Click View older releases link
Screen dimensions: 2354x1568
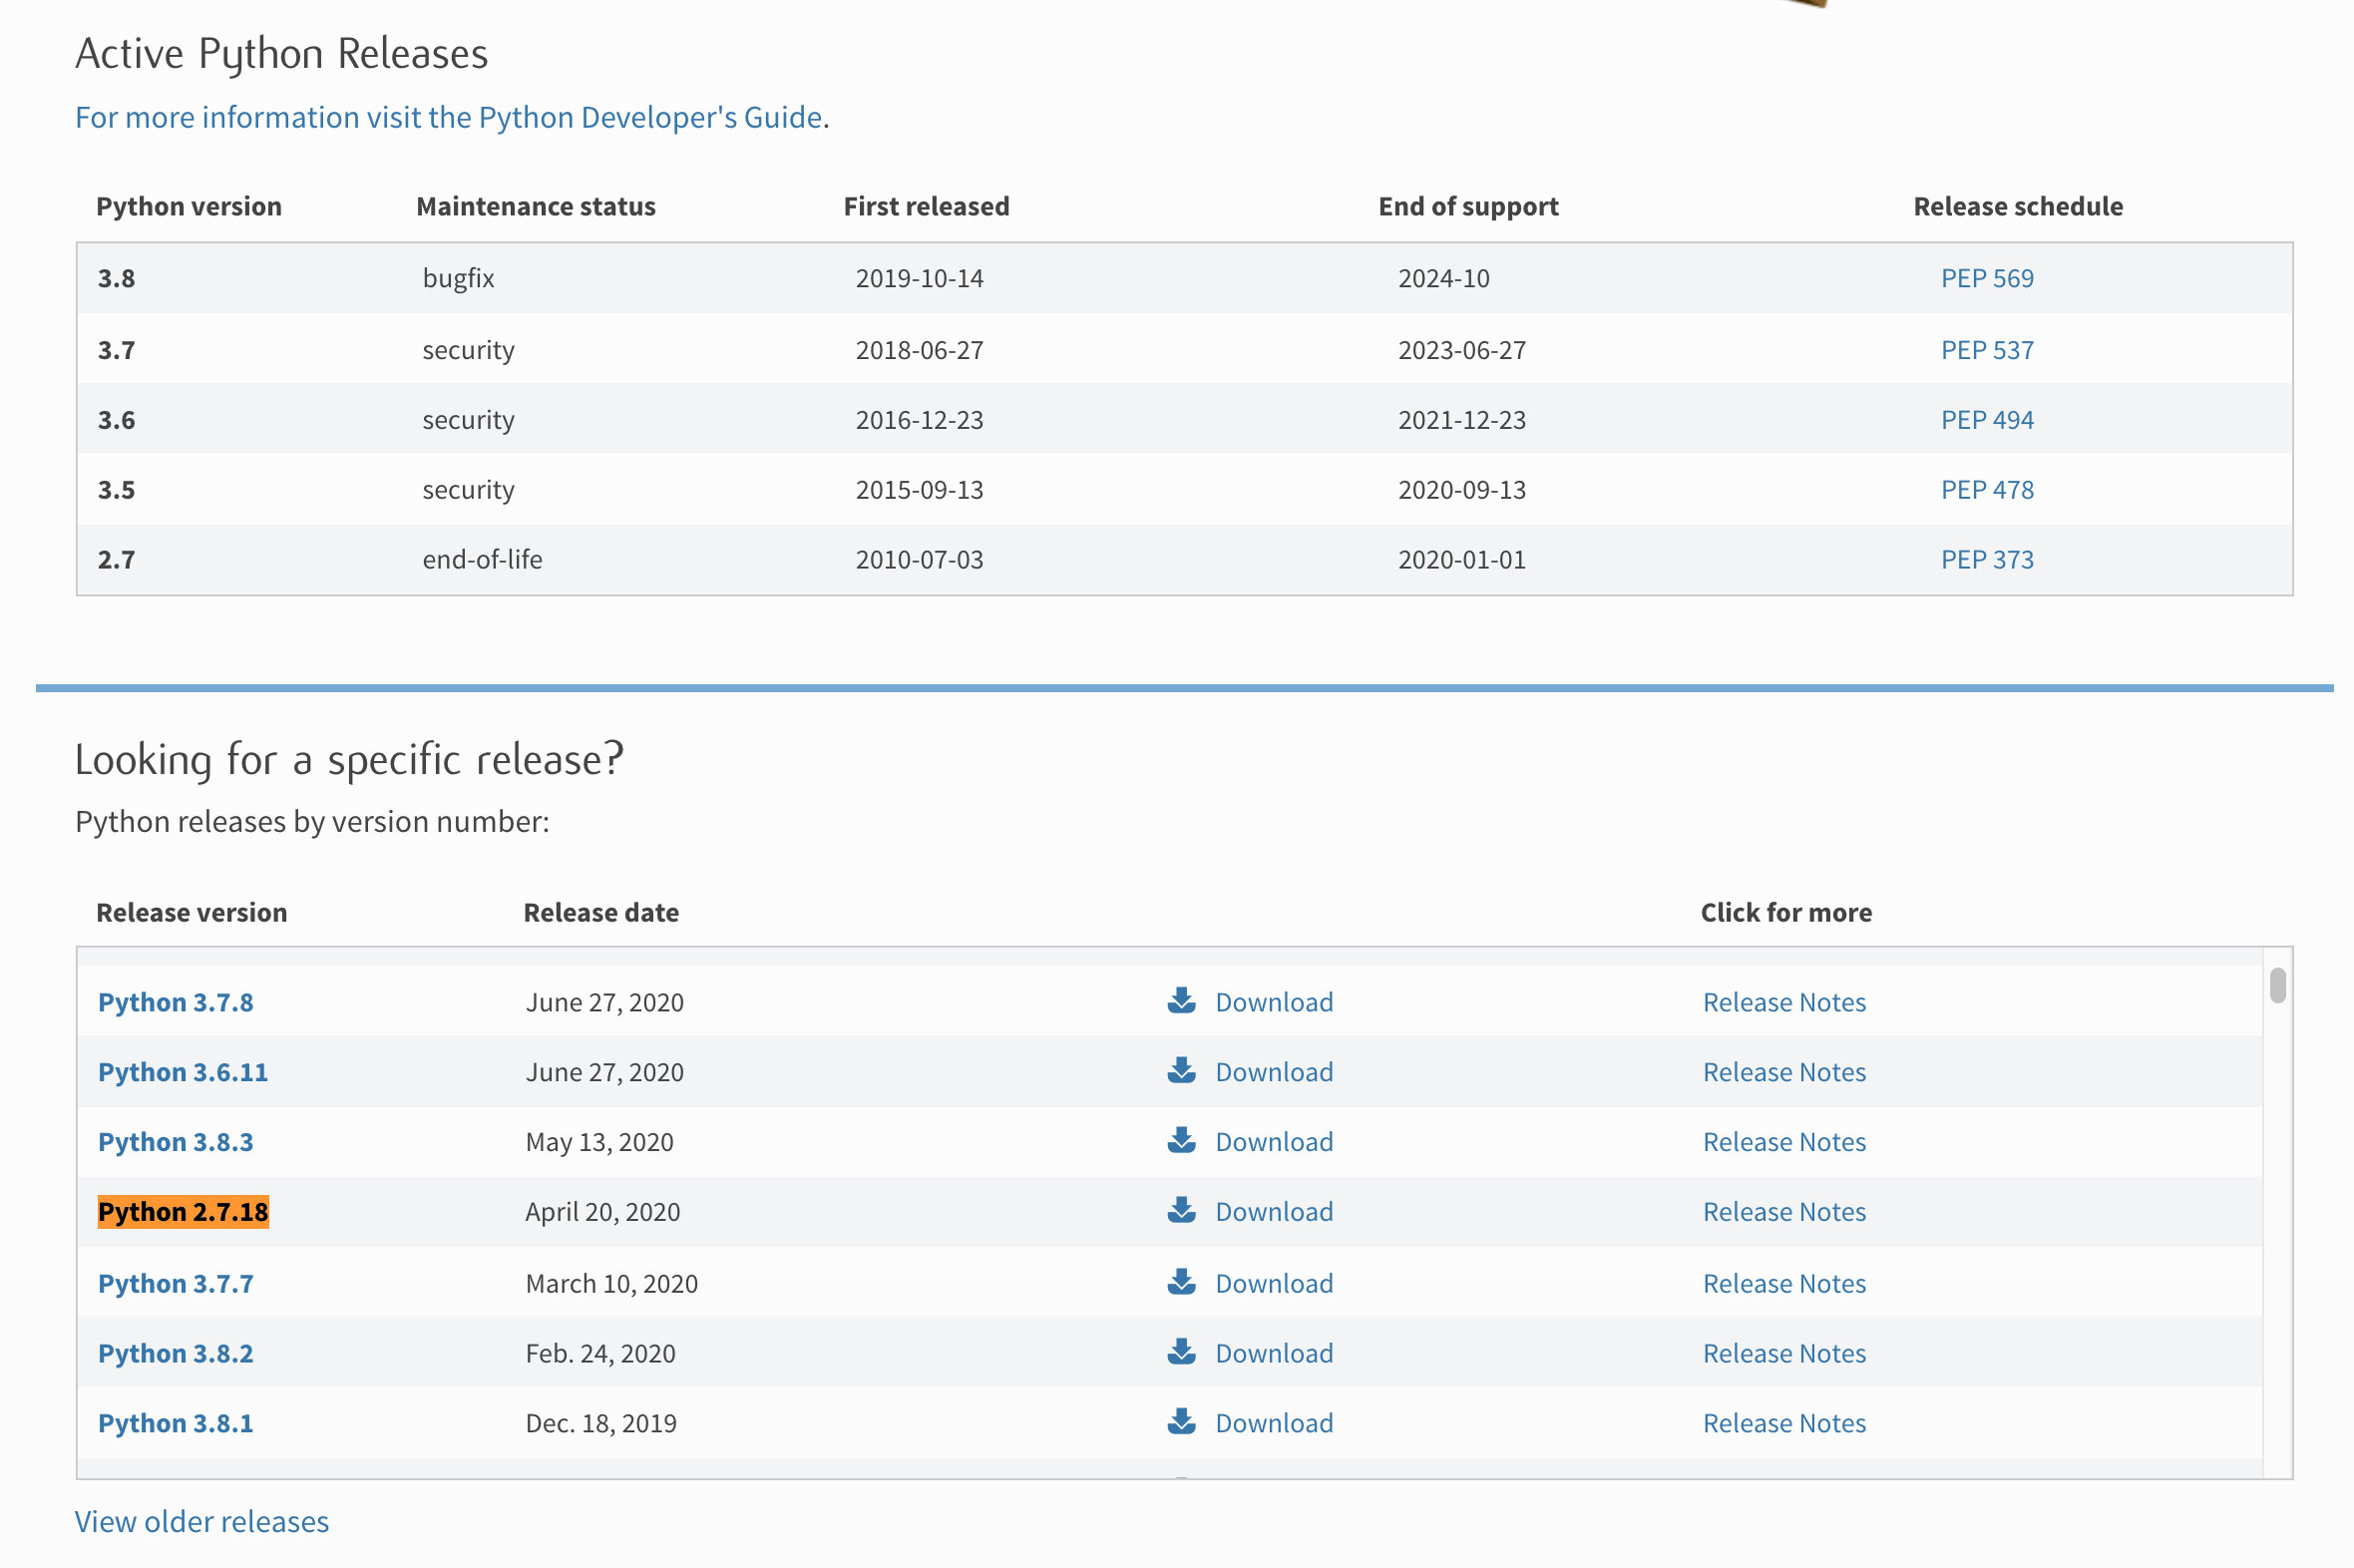tap(202, 1521)
